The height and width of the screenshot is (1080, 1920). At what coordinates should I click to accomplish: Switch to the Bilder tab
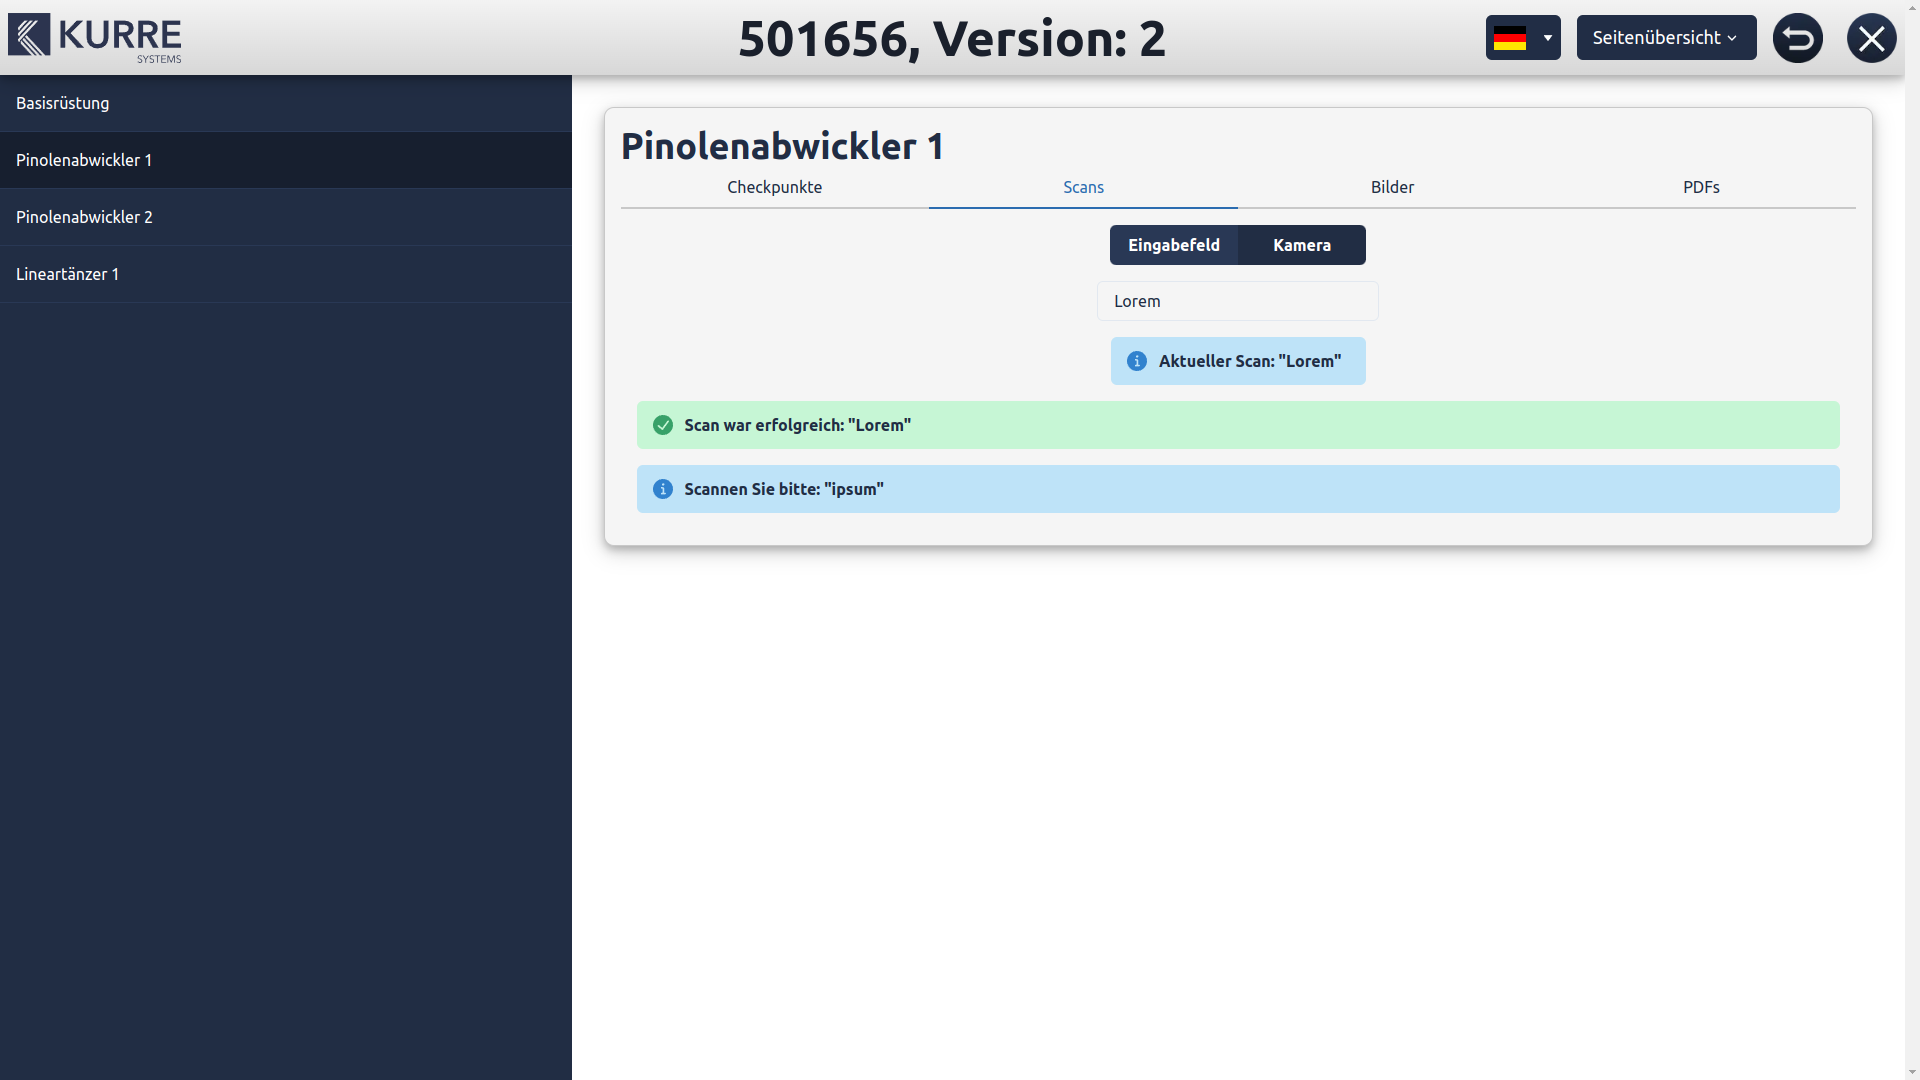1392,187
